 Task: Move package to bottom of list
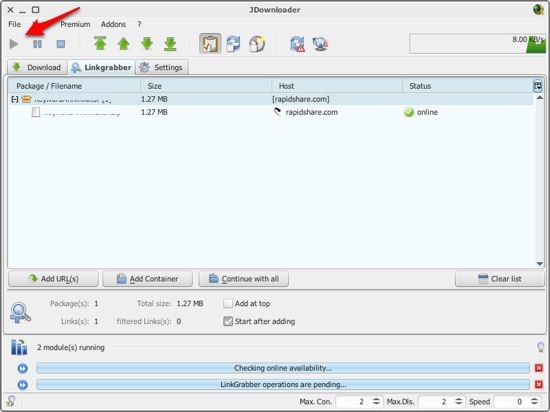coord(170,44)
